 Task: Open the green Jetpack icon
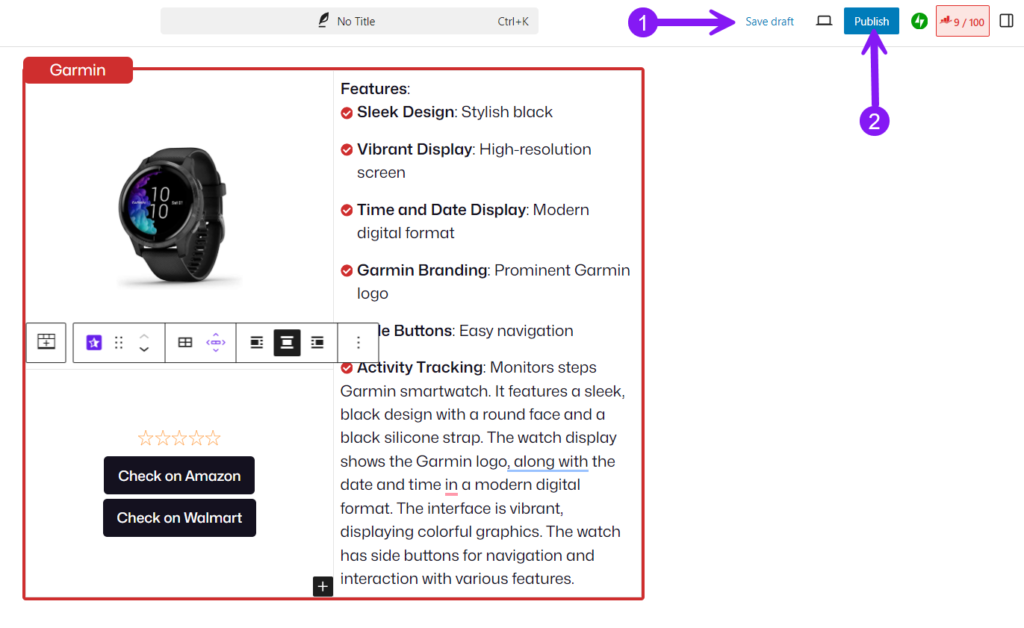(x=920, y=22)
